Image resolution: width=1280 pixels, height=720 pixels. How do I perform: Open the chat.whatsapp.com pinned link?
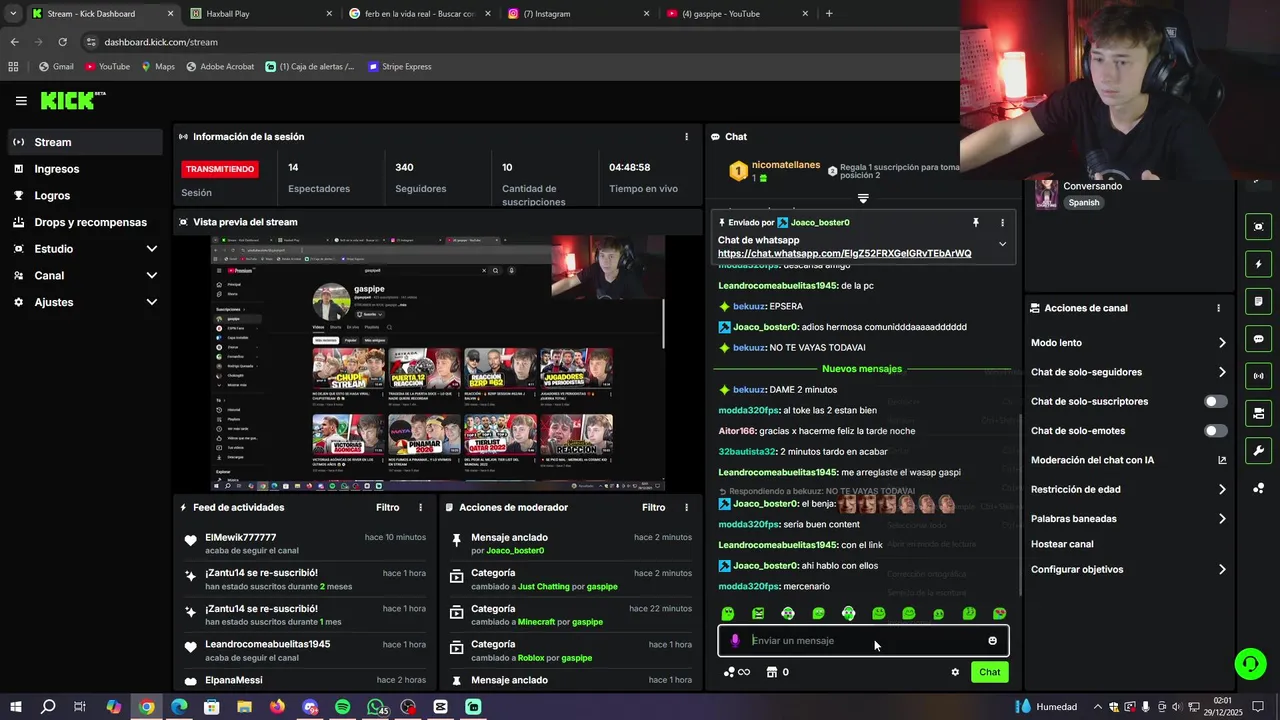(x=844, y=254)
